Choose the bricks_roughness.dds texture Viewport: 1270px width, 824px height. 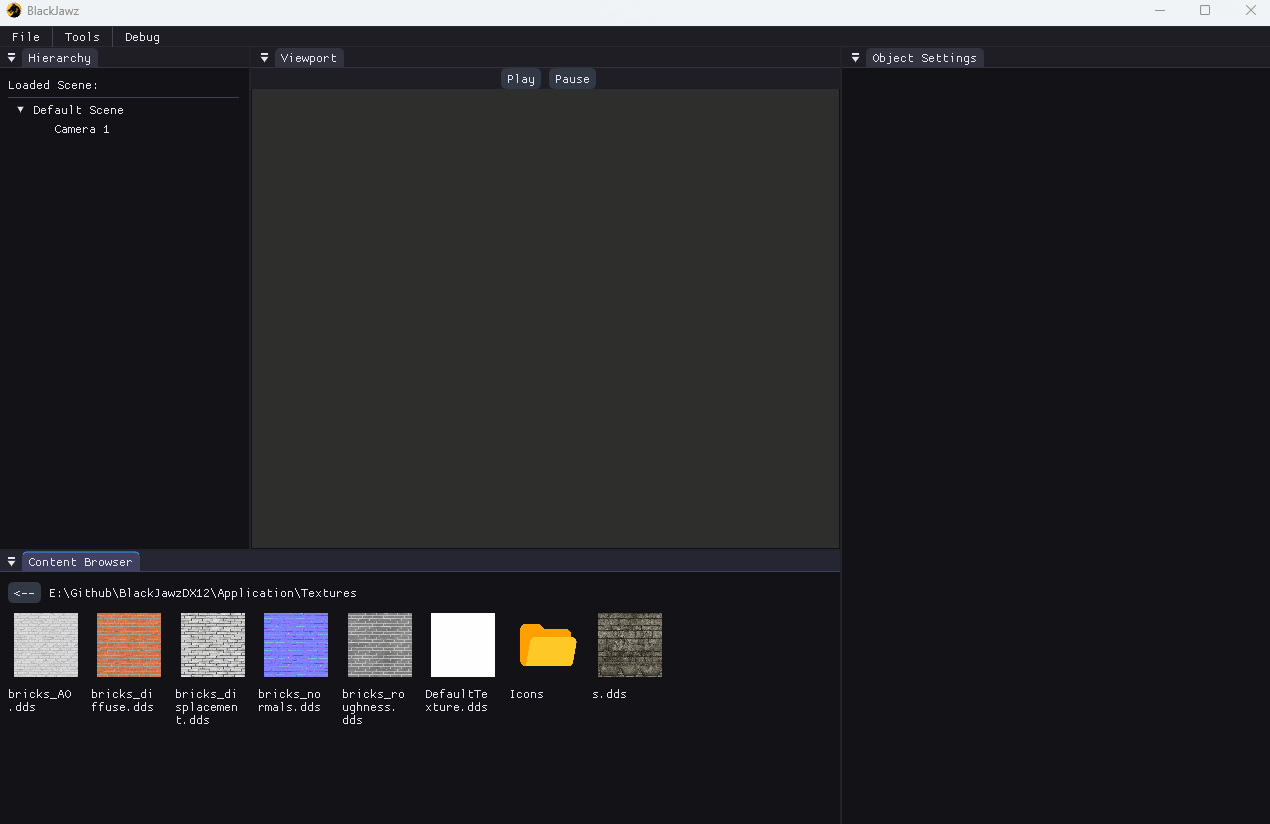point(379,645)
